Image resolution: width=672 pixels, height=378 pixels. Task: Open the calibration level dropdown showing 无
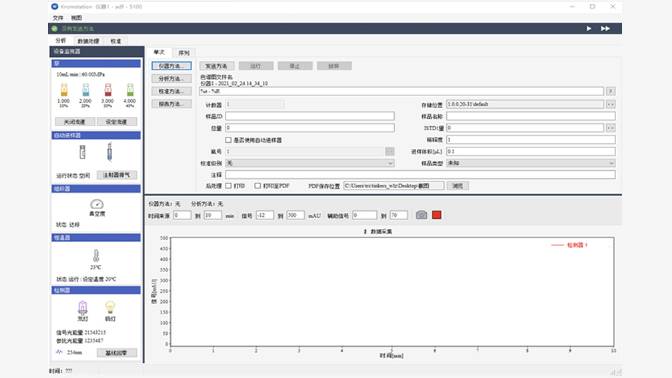[x=310, y=163]
